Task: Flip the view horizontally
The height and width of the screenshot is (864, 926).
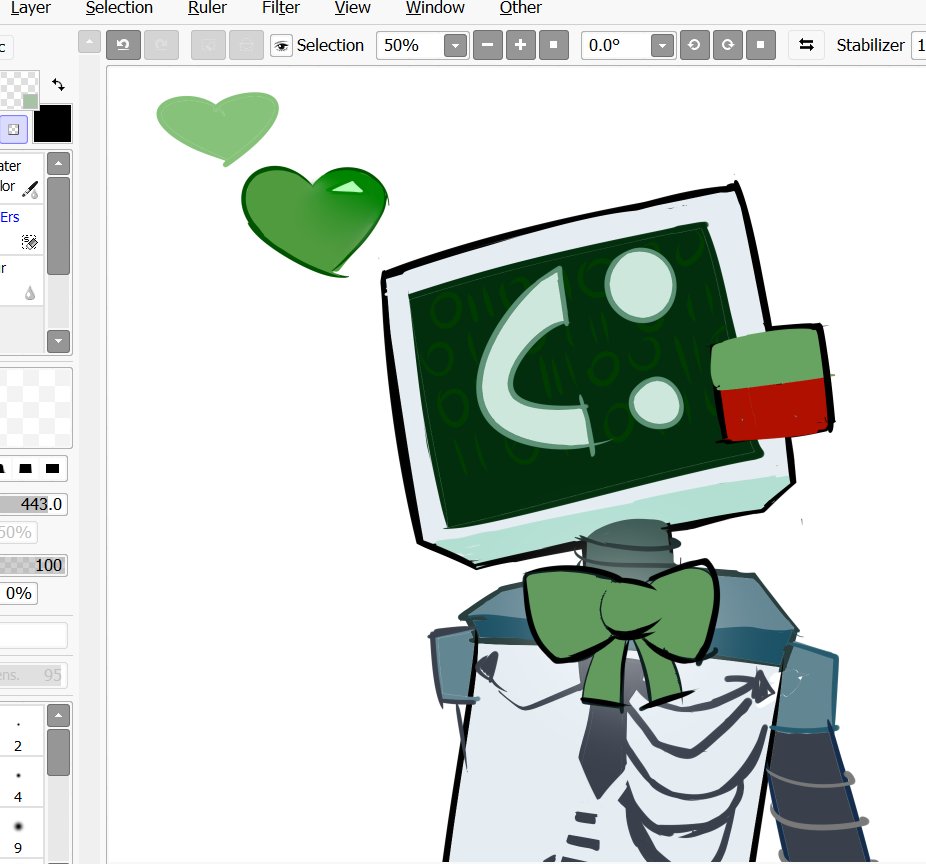Action: pyautogui.click(x=806, y=45)
